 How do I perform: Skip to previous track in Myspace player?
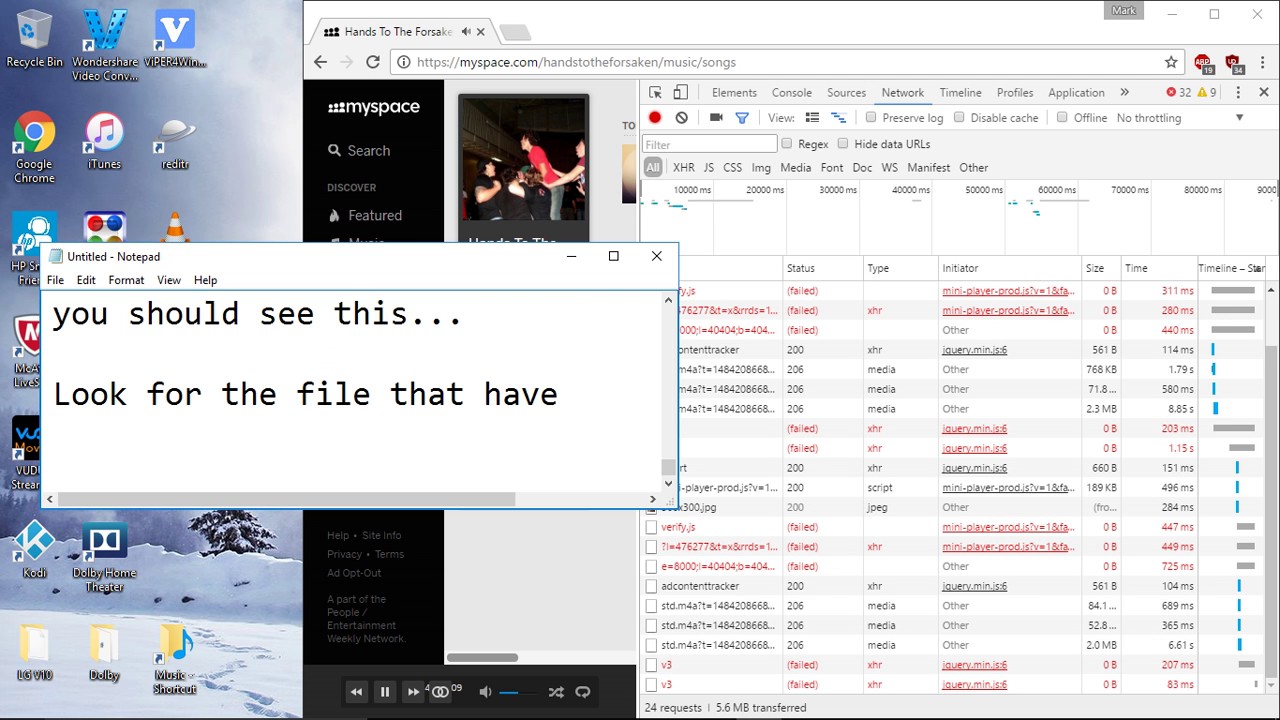[x=356, y=692]
